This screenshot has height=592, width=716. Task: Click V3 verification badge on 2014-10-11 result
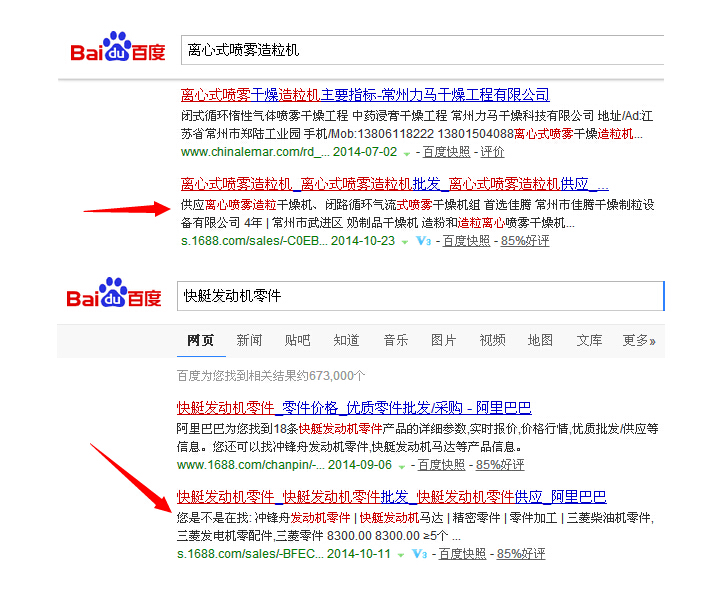420,554
